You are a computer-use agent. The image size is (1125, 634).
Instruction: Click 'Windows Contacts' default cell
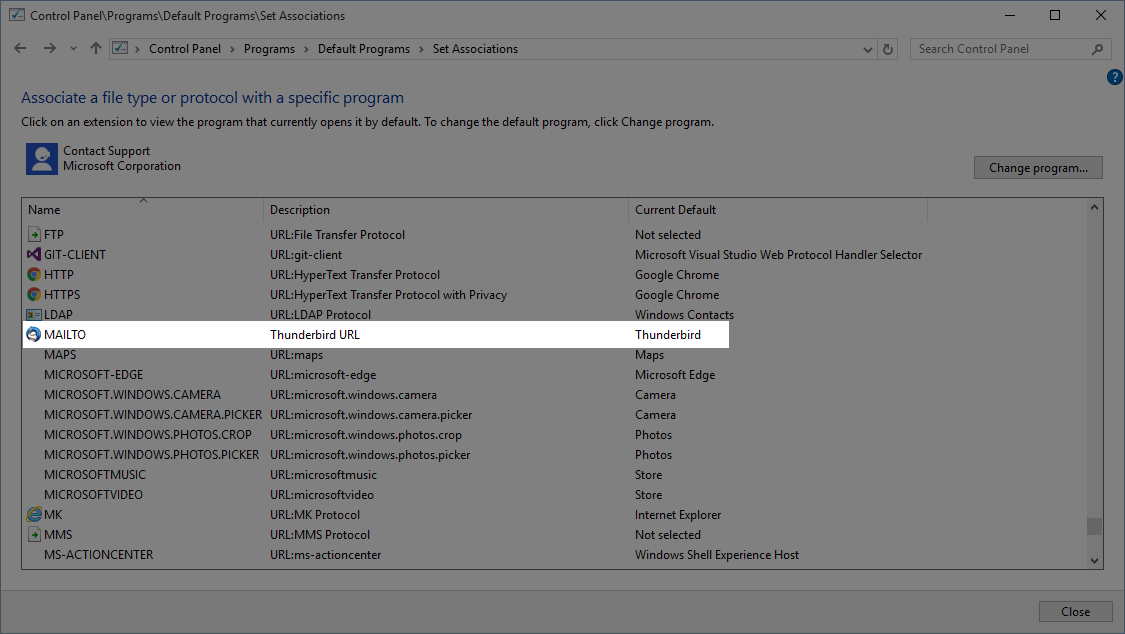(x=684, y=315)
